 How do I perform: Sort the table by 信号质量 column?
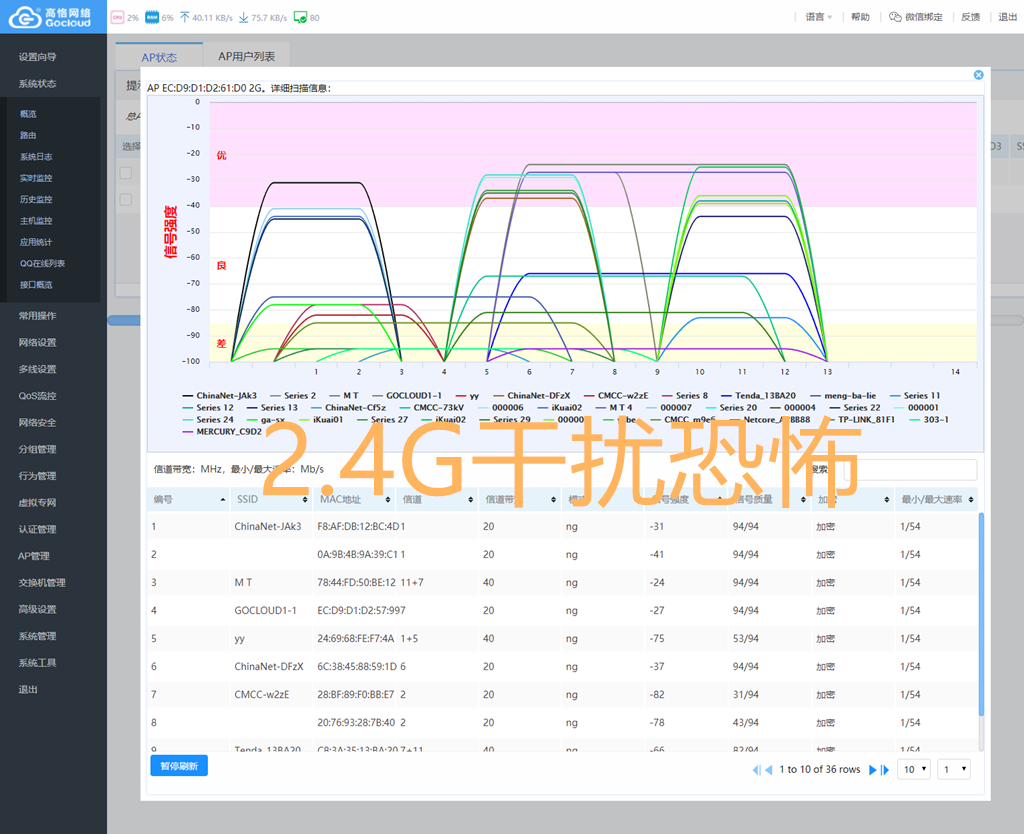769,500
